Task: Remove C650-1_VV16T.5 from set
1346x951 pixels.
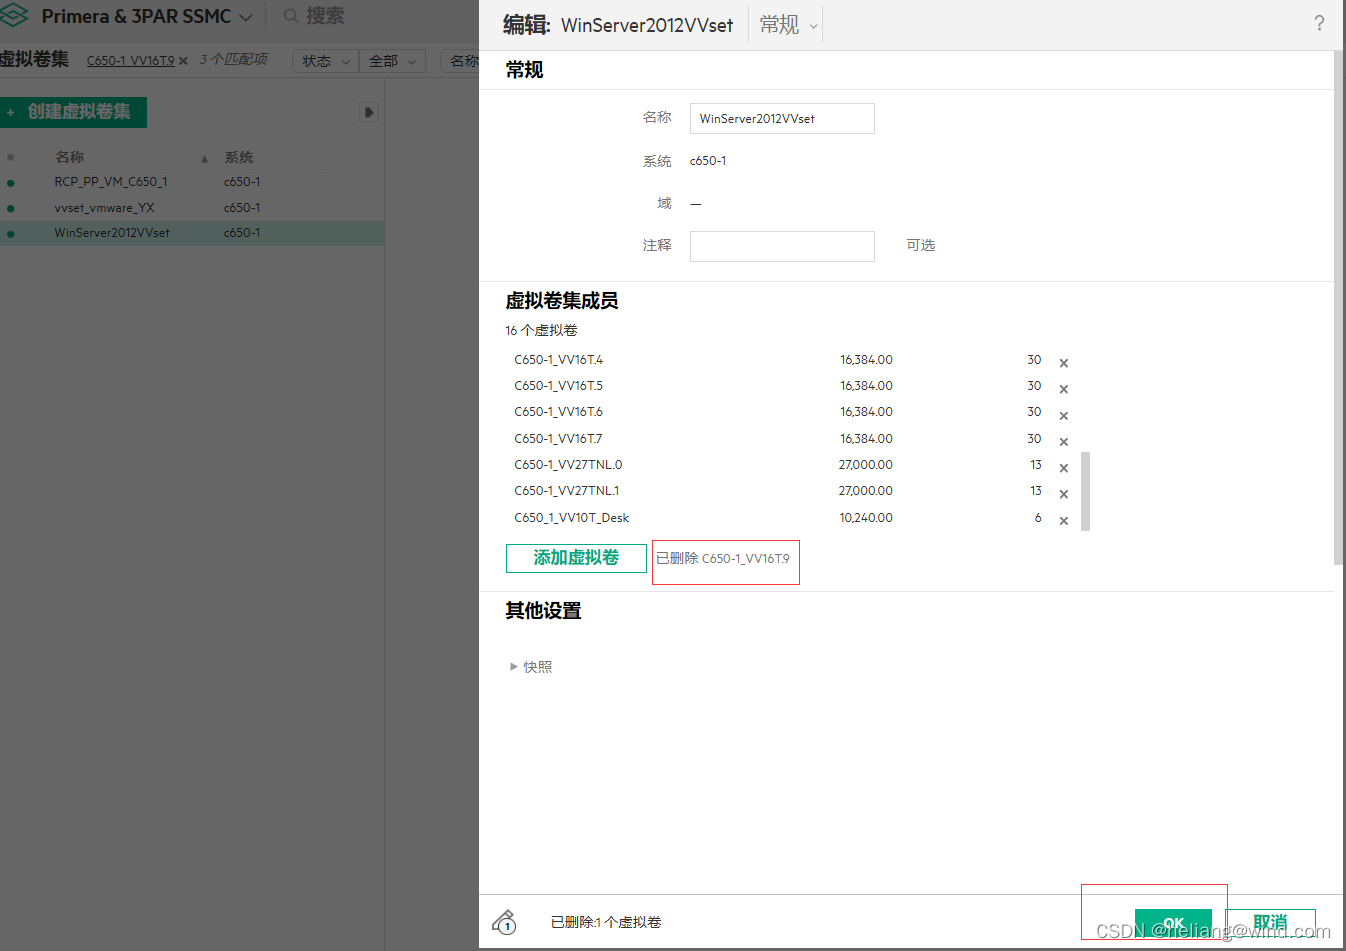Action: coord(1064,389)
